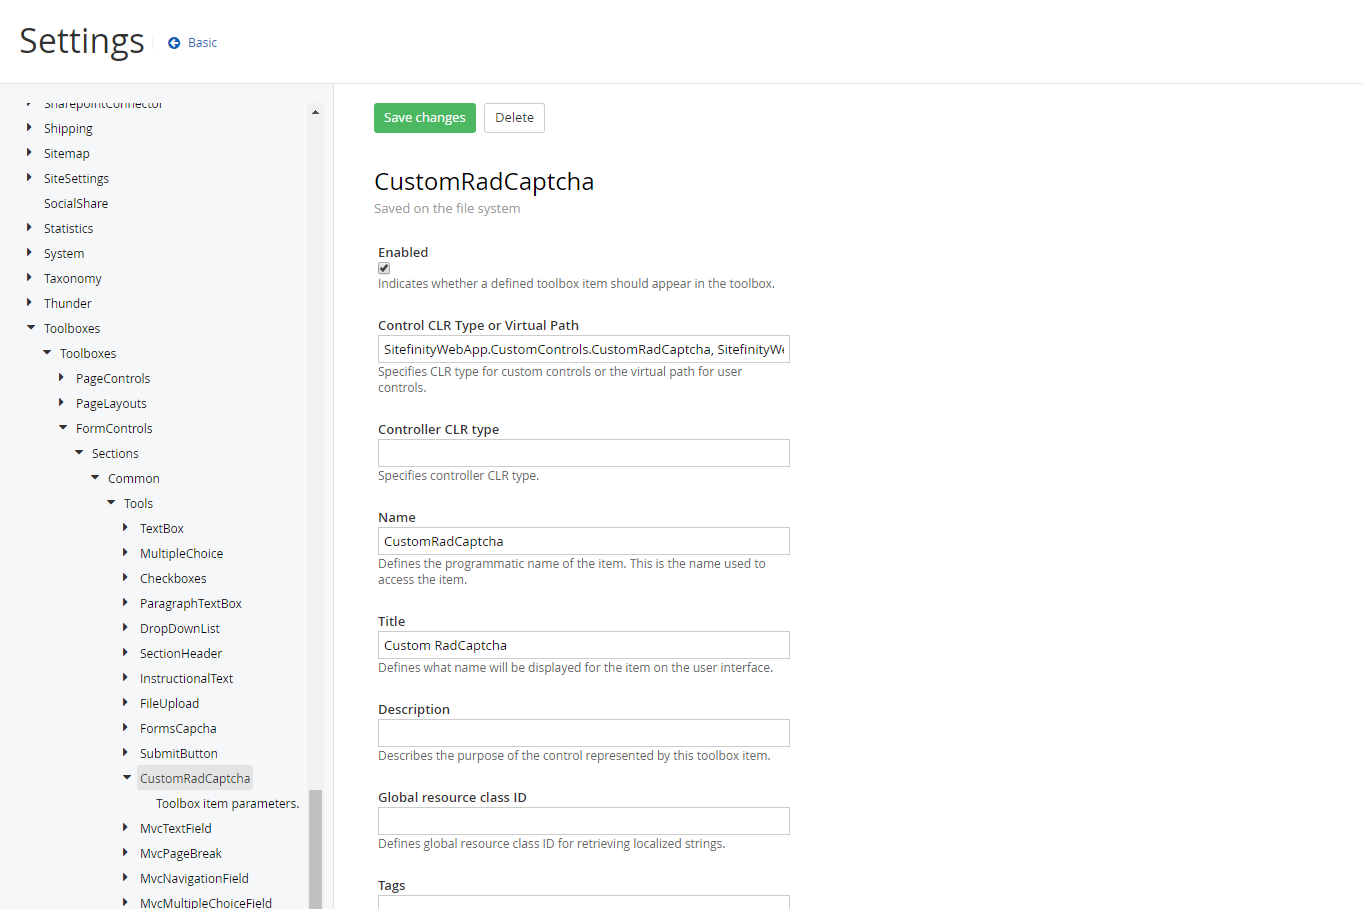Click the Title input field
1363x909 pixels.
click(x=583, y=645)
